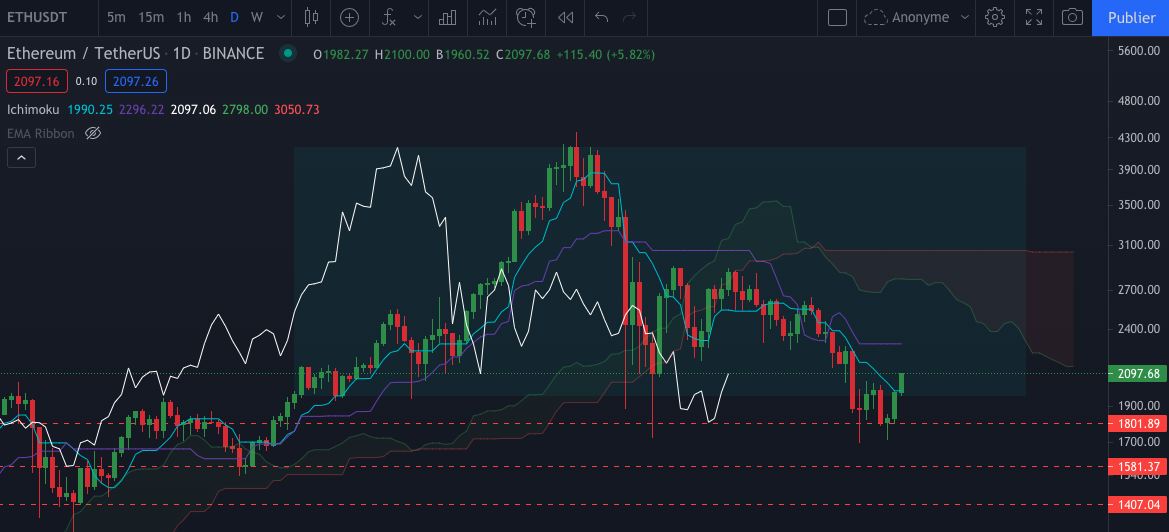Collapse the indicator legend with the chevron
Image resolution: width=1169 pixels, height=532 pixels.
click(x=21, y=157)
